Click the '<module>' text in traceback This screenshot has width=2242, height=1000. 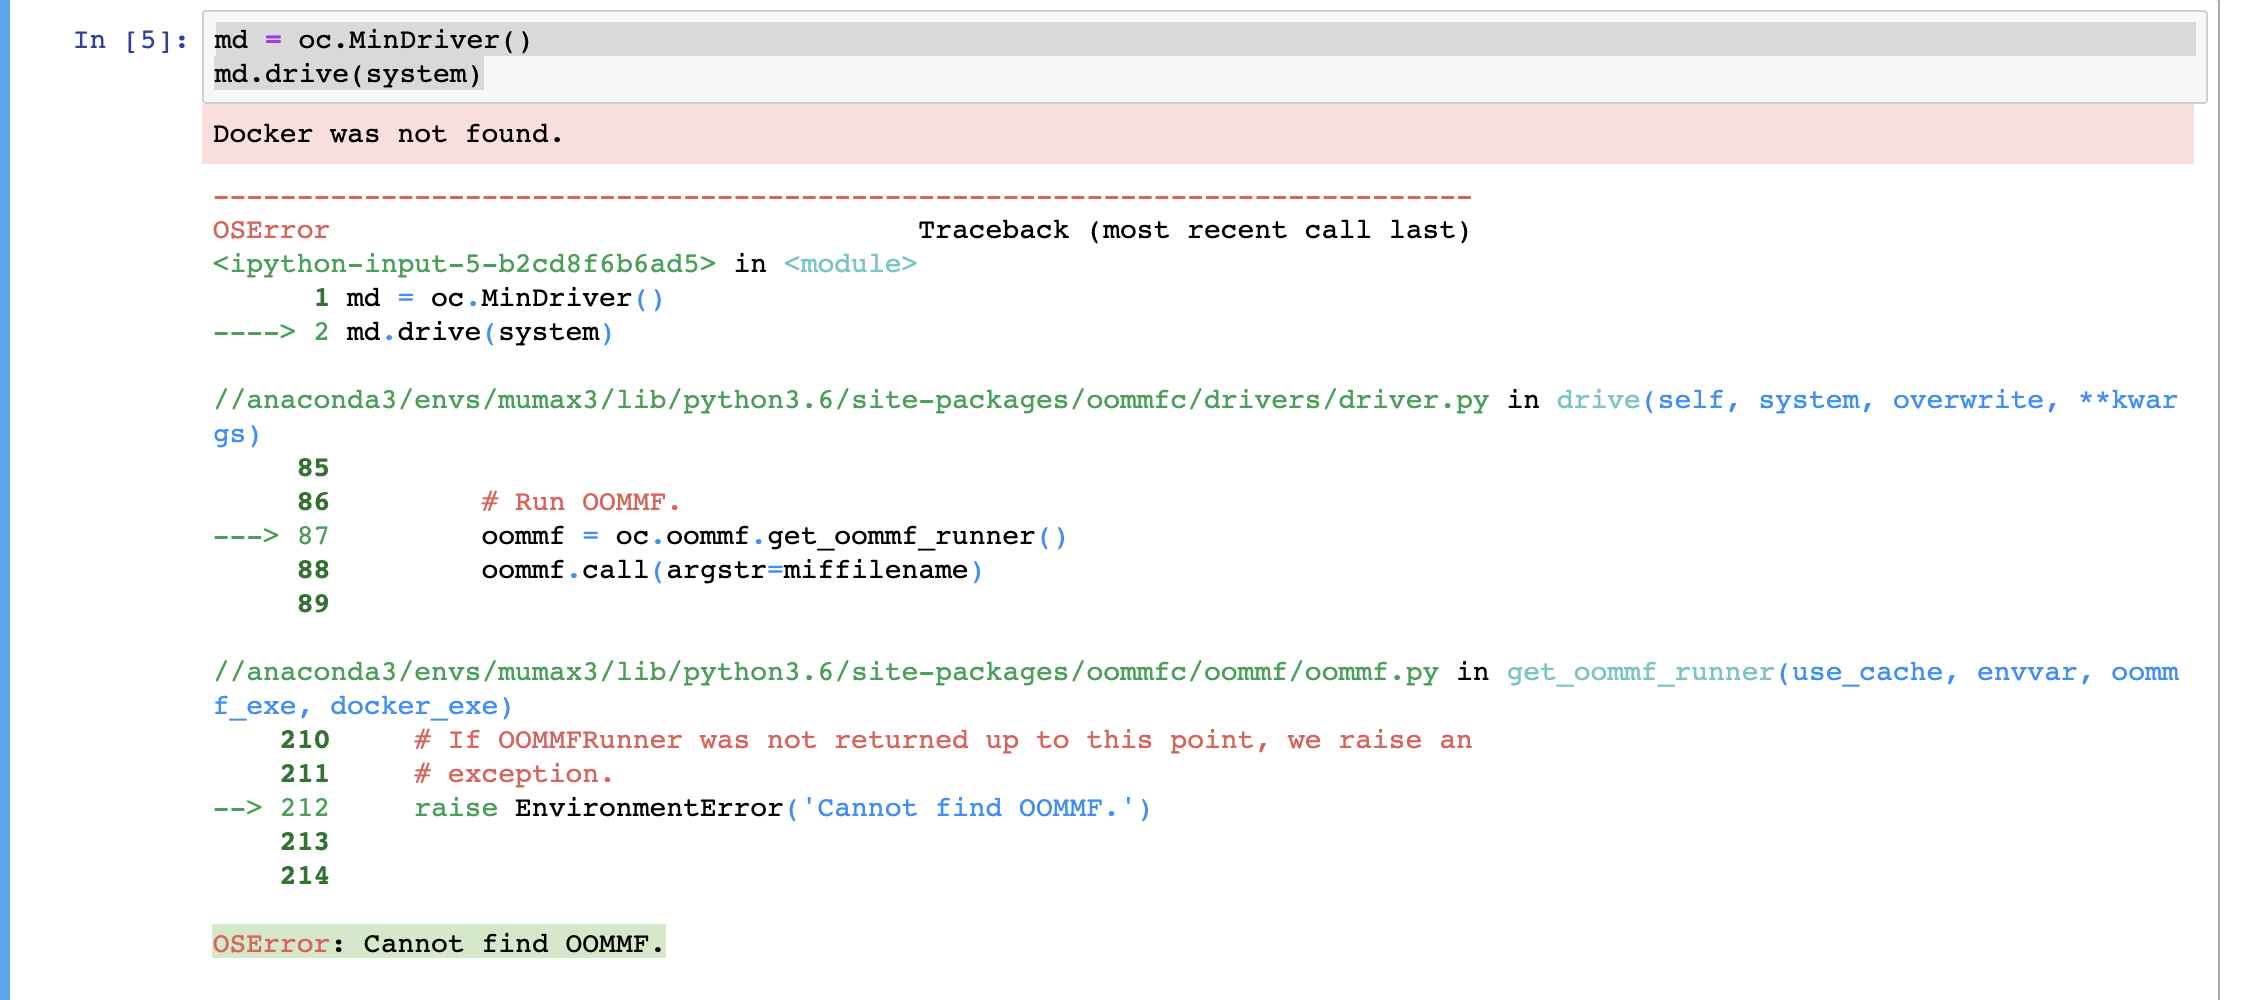click(850, 264)
